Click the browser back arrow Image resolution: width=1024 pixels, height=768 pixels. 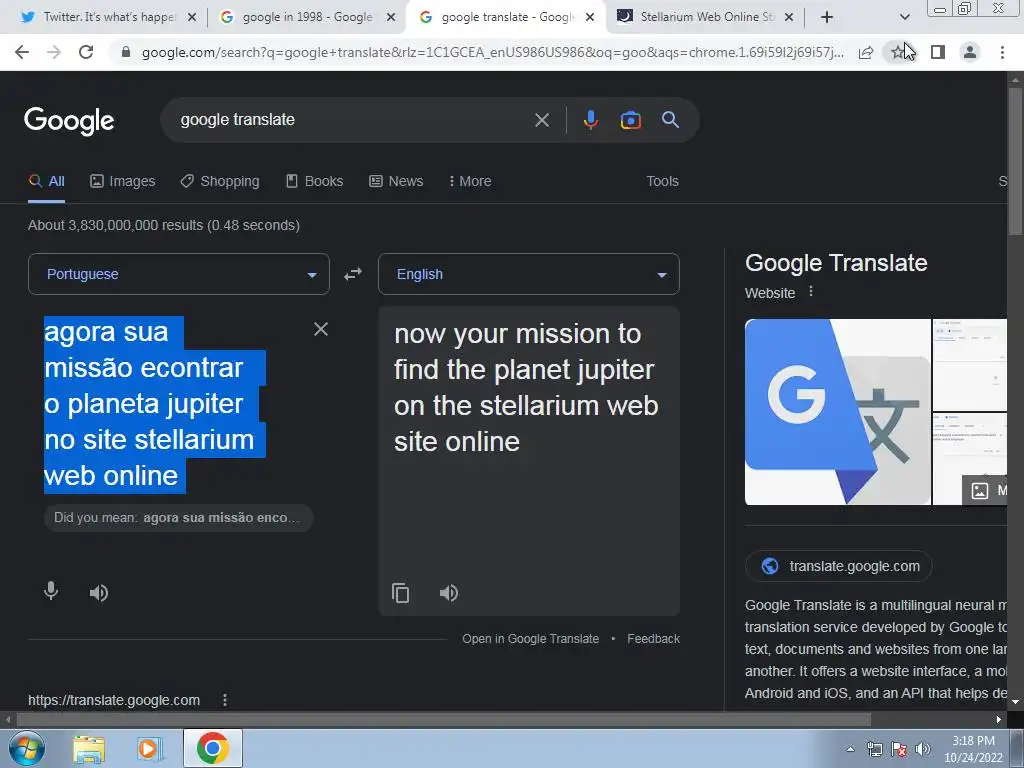tap(22, 52)
